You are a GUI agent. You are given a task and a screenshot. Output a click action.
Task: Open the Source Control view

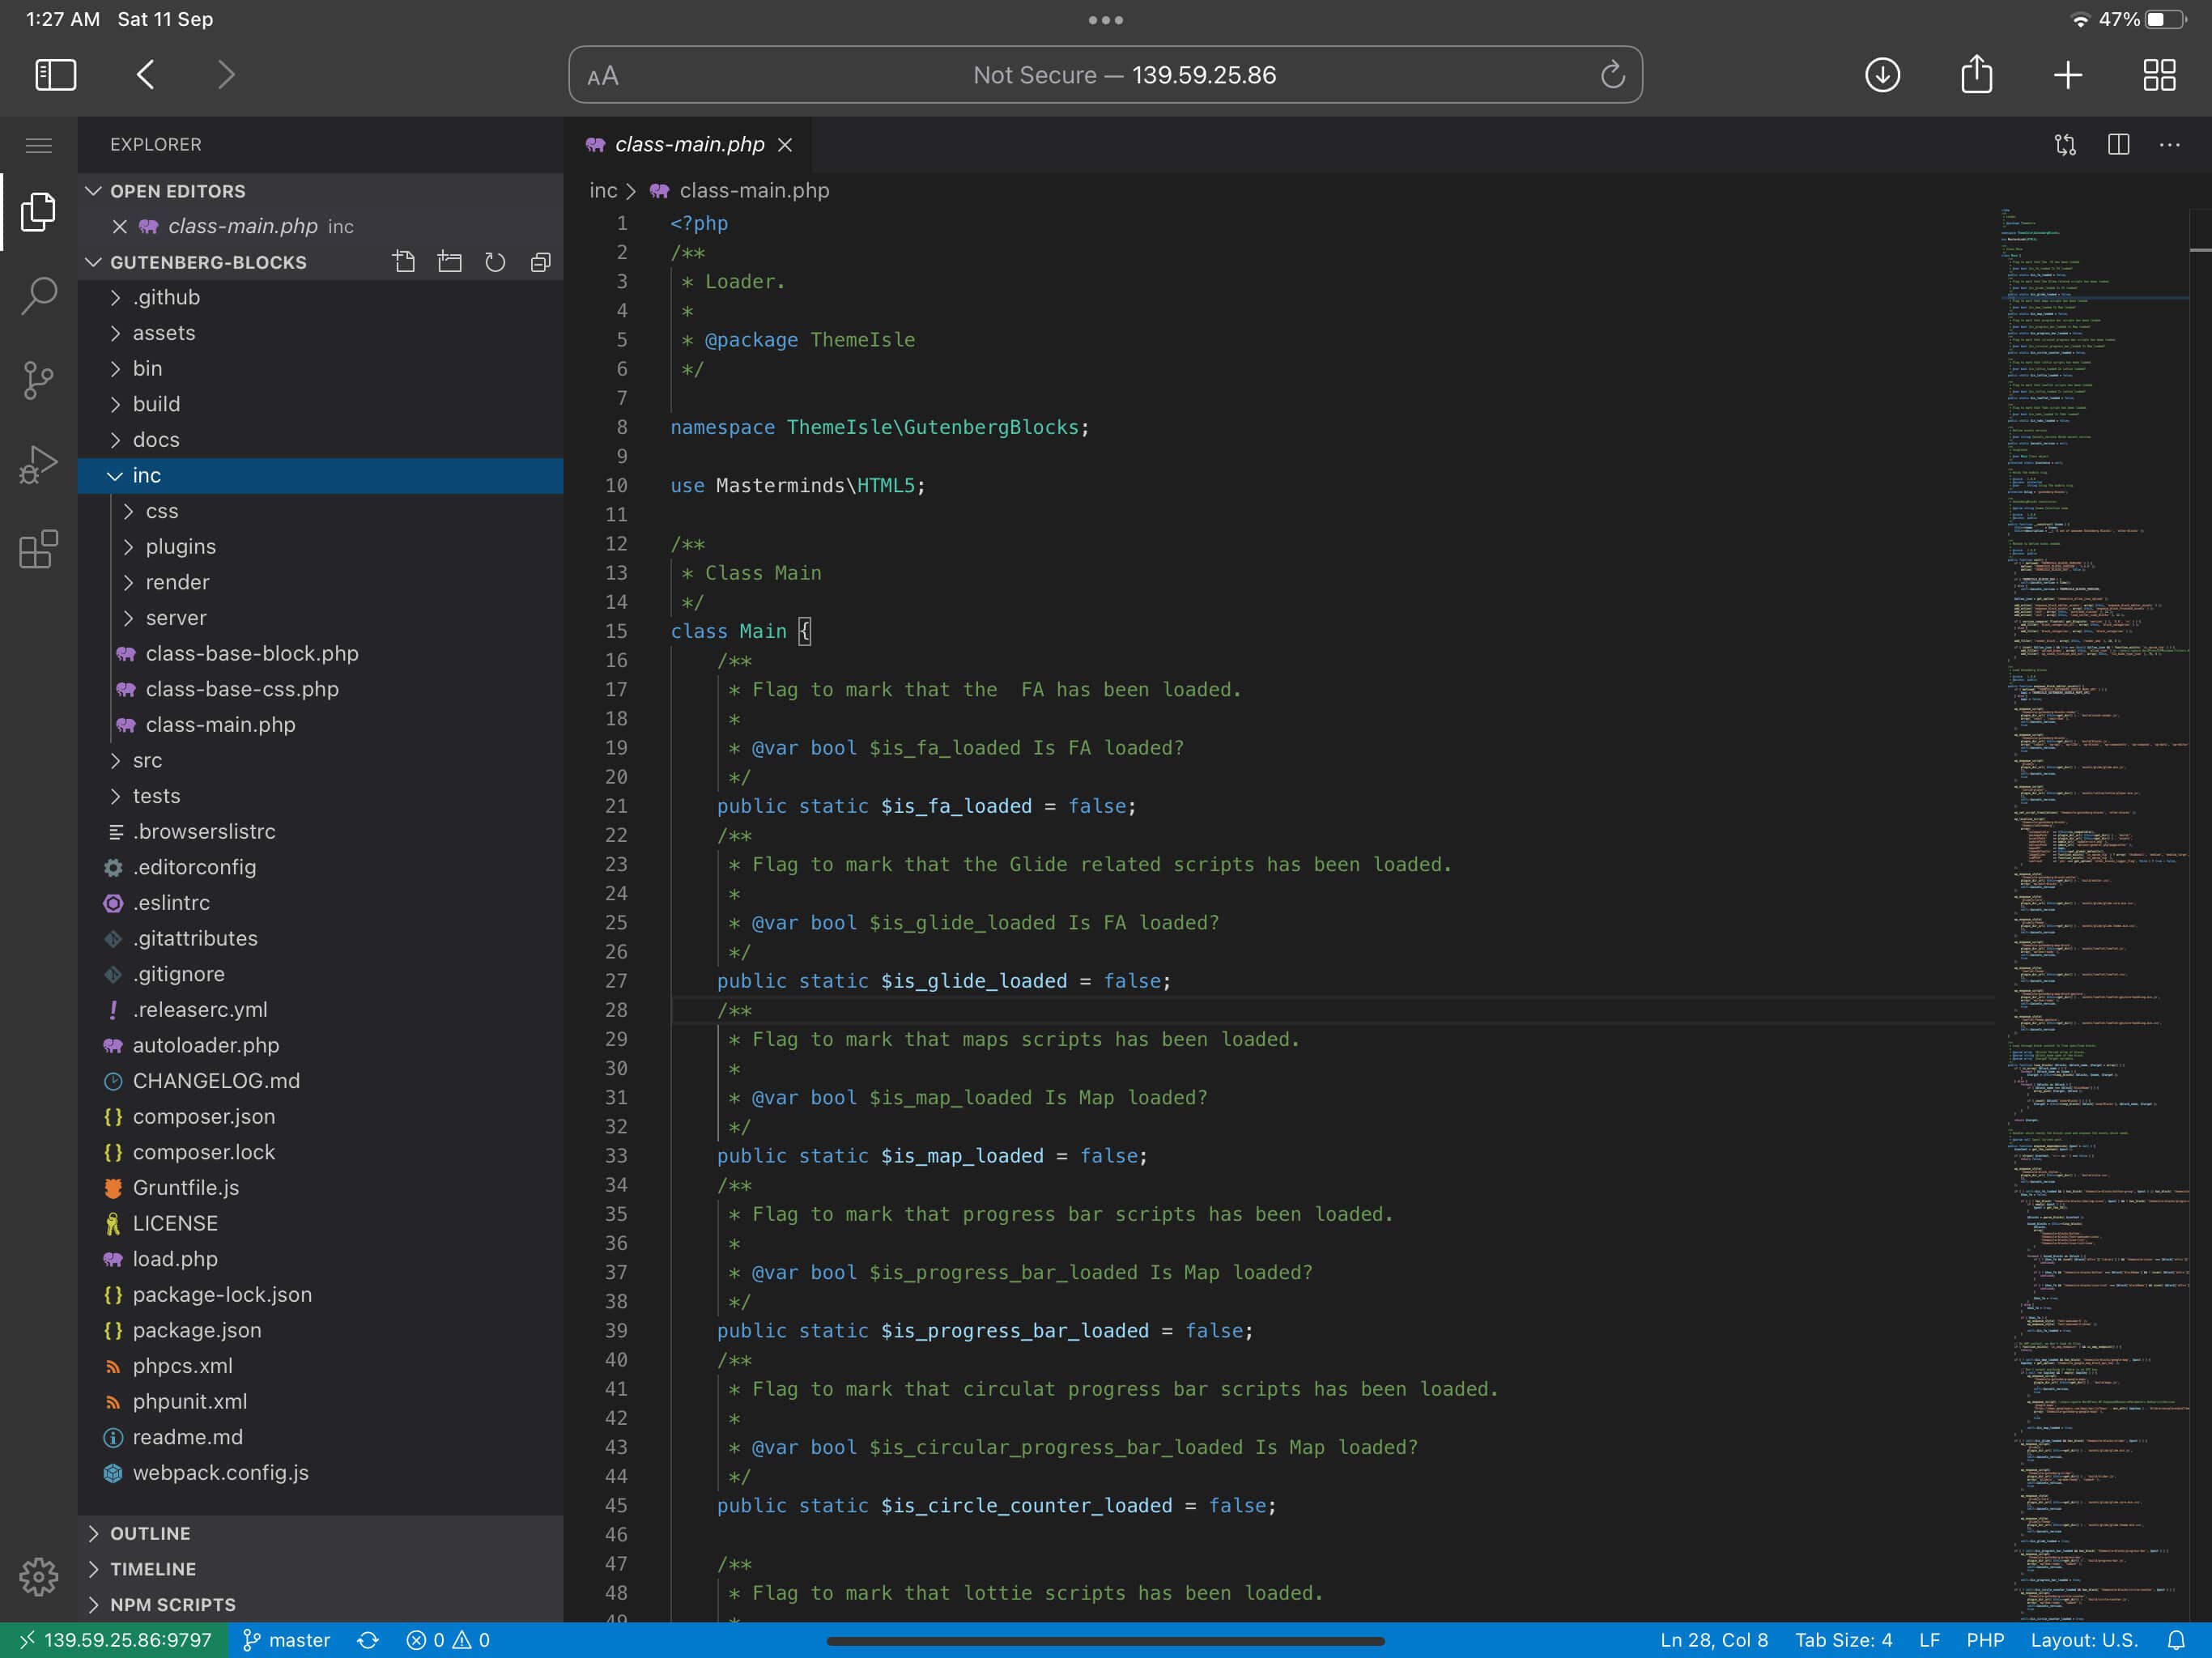pos(38,380)
